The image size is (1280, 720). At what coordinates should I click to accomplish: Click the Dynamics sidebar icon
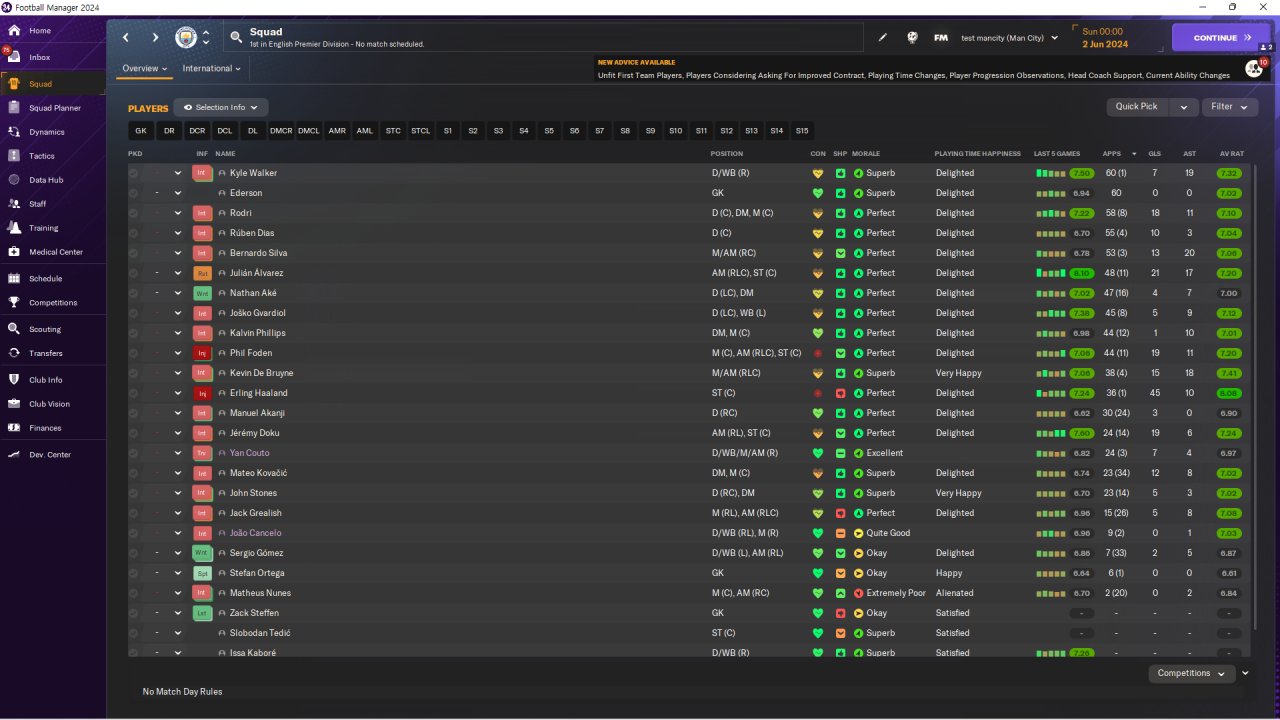point(14,132)
